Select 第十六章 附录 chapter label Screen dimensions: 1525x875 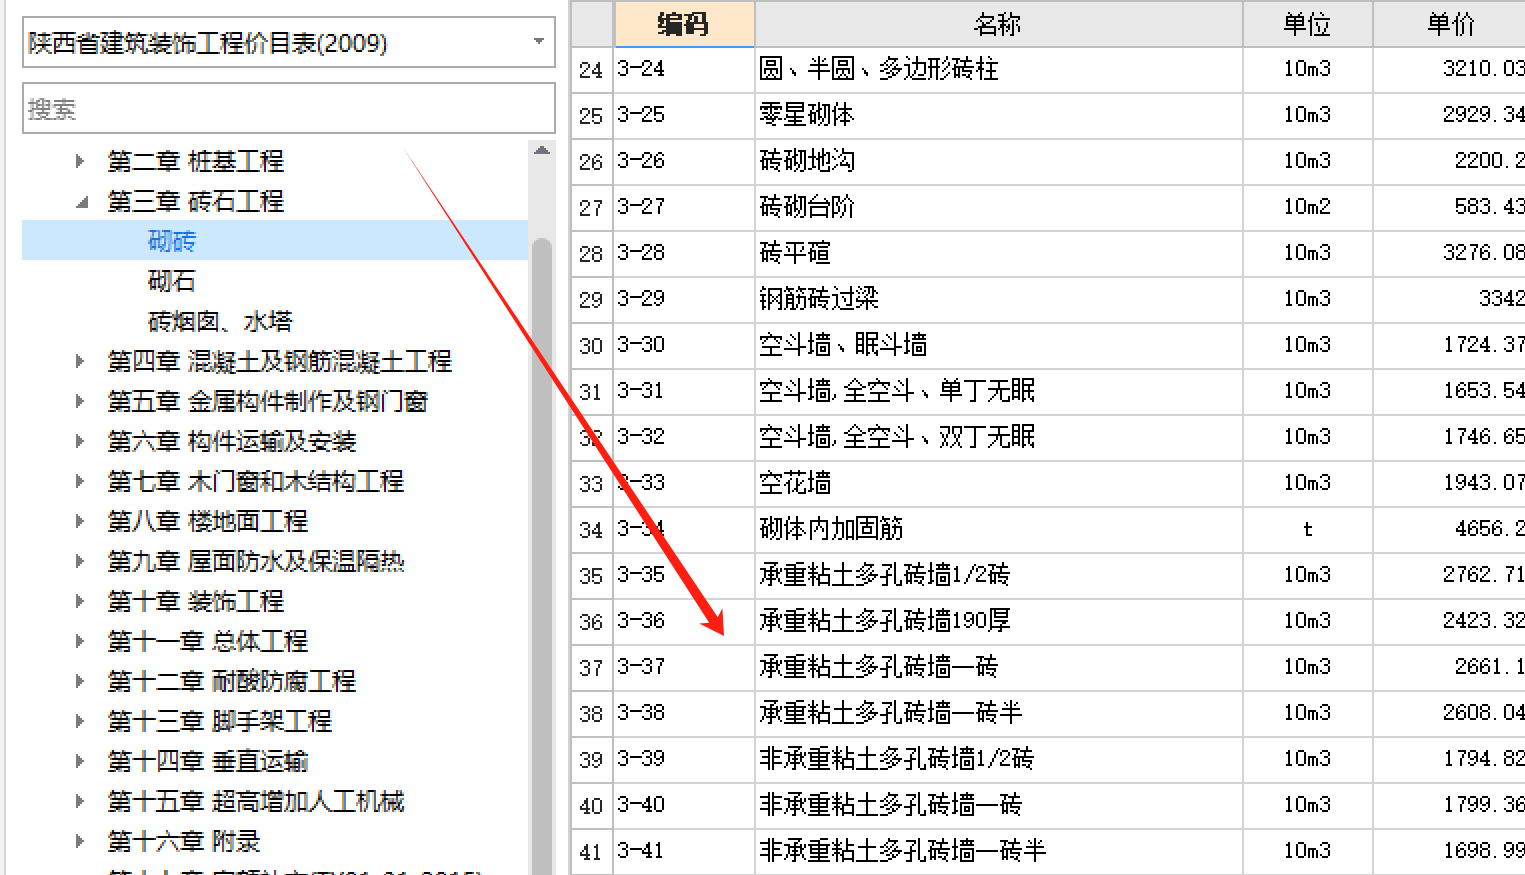(184, 841)
